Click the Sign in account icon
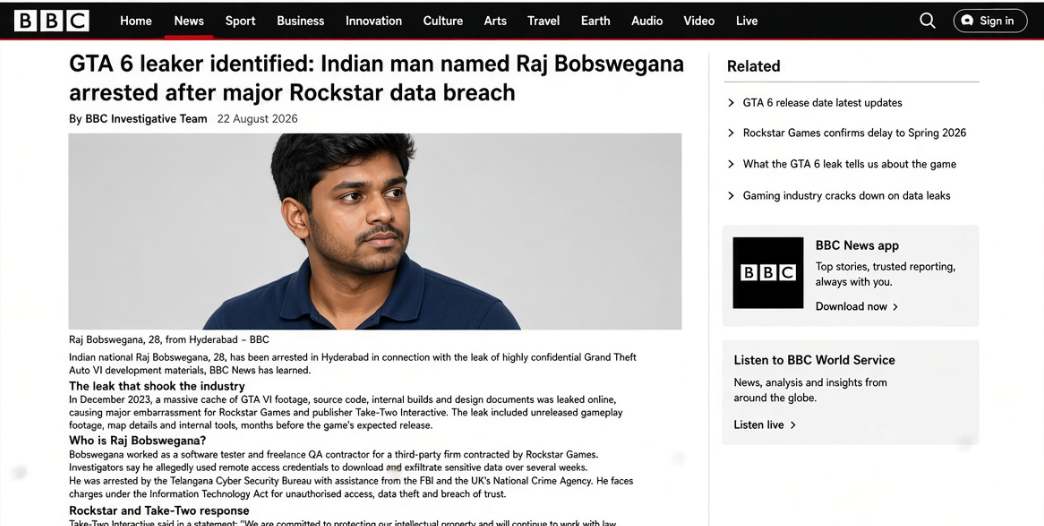Screen dimensions: 1044x526 point(967,21)
